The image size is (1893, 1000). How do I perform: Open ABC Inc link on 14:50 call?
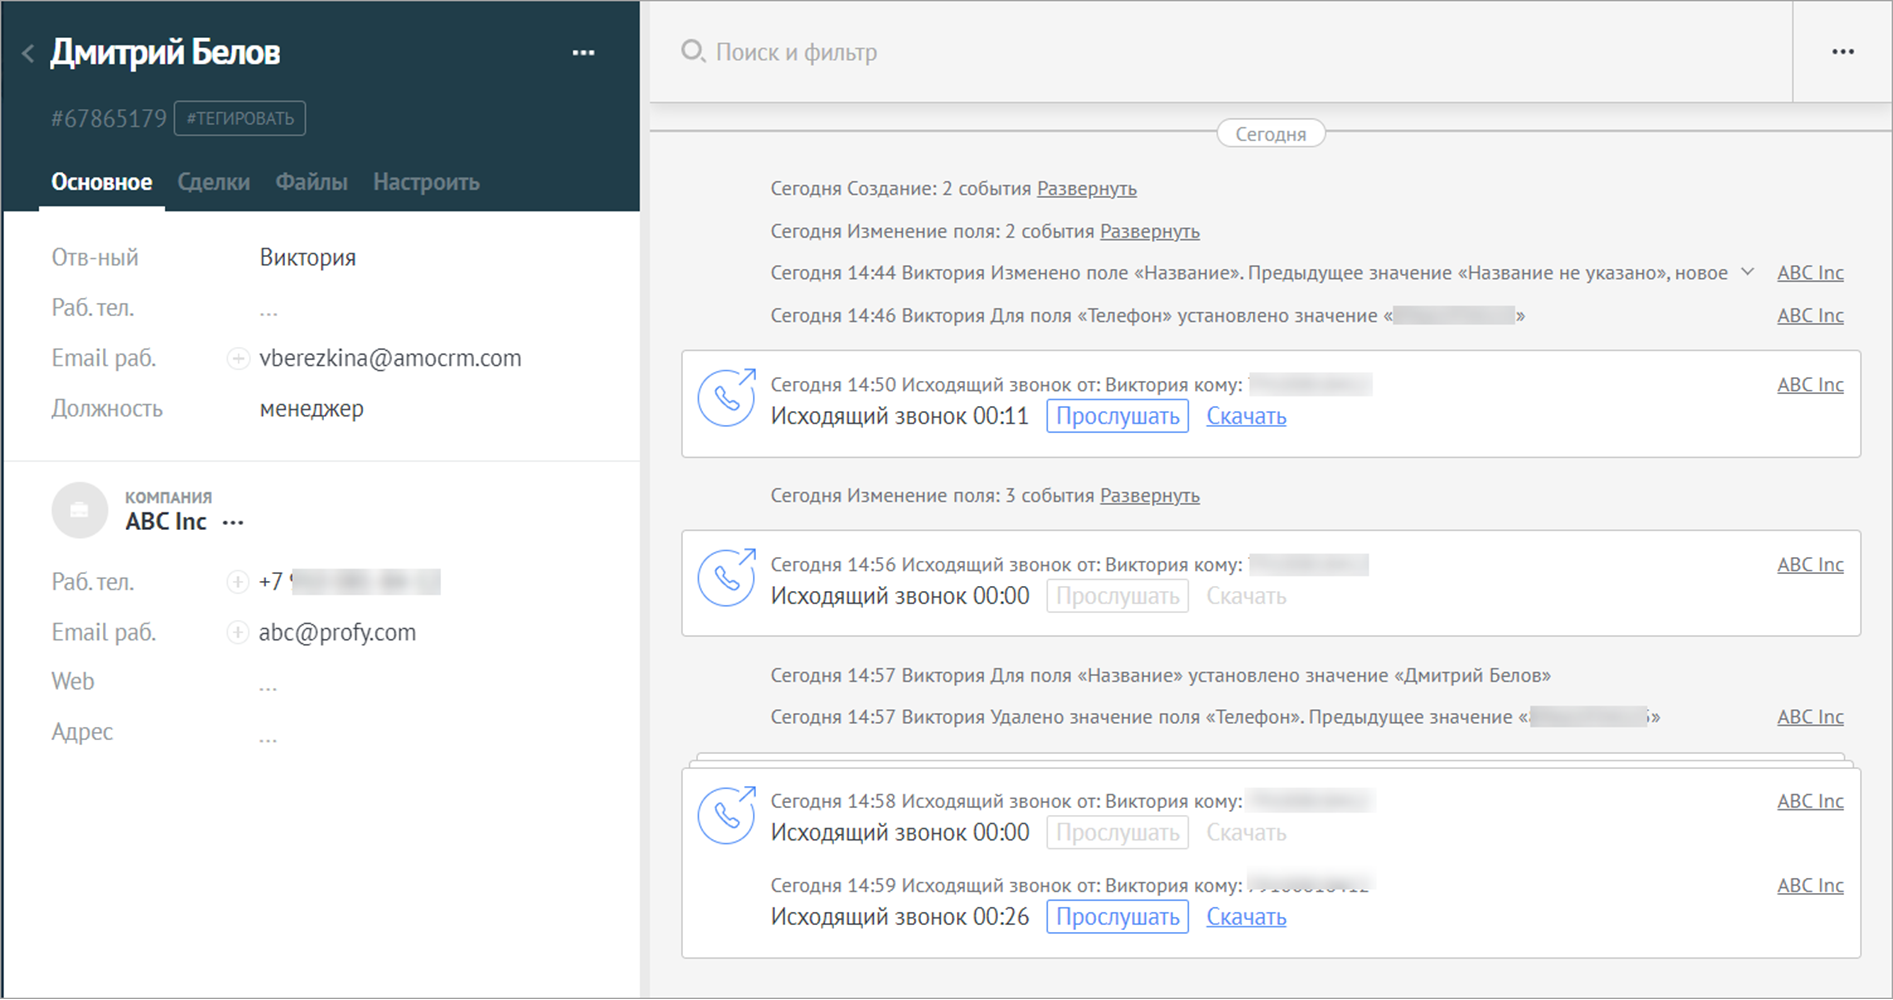tap(1810, 384)
